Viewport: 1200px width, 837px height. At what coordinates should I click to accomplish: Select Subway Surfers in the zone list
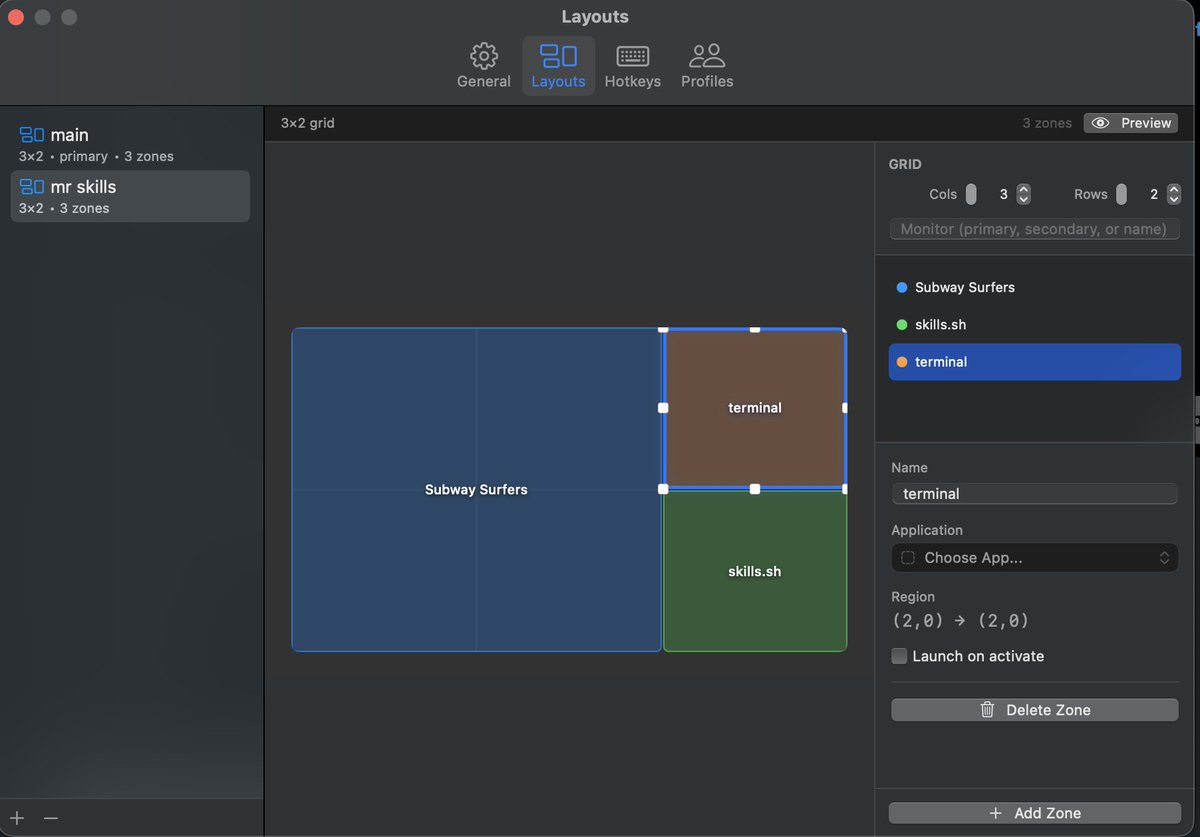(x=1034, y=287)
